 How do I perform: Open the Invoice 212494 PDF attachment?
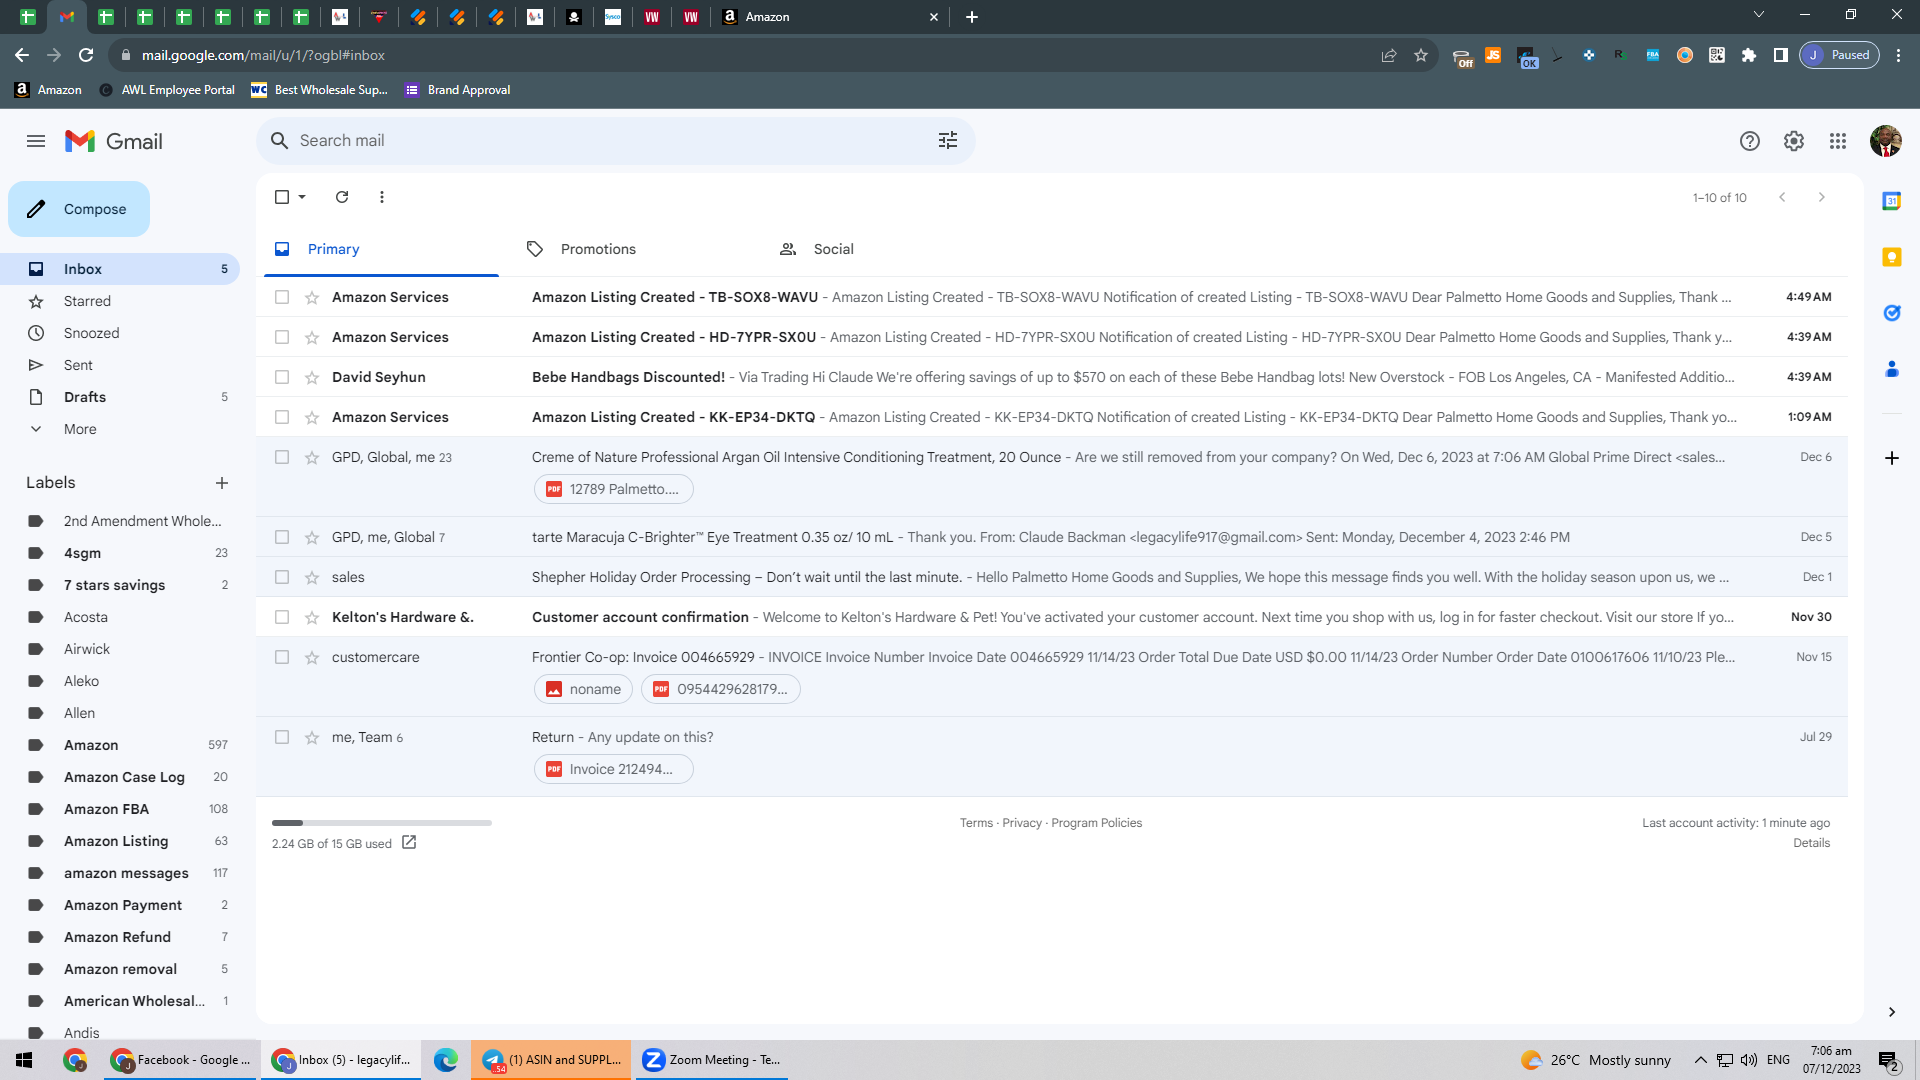coord(613,769)
